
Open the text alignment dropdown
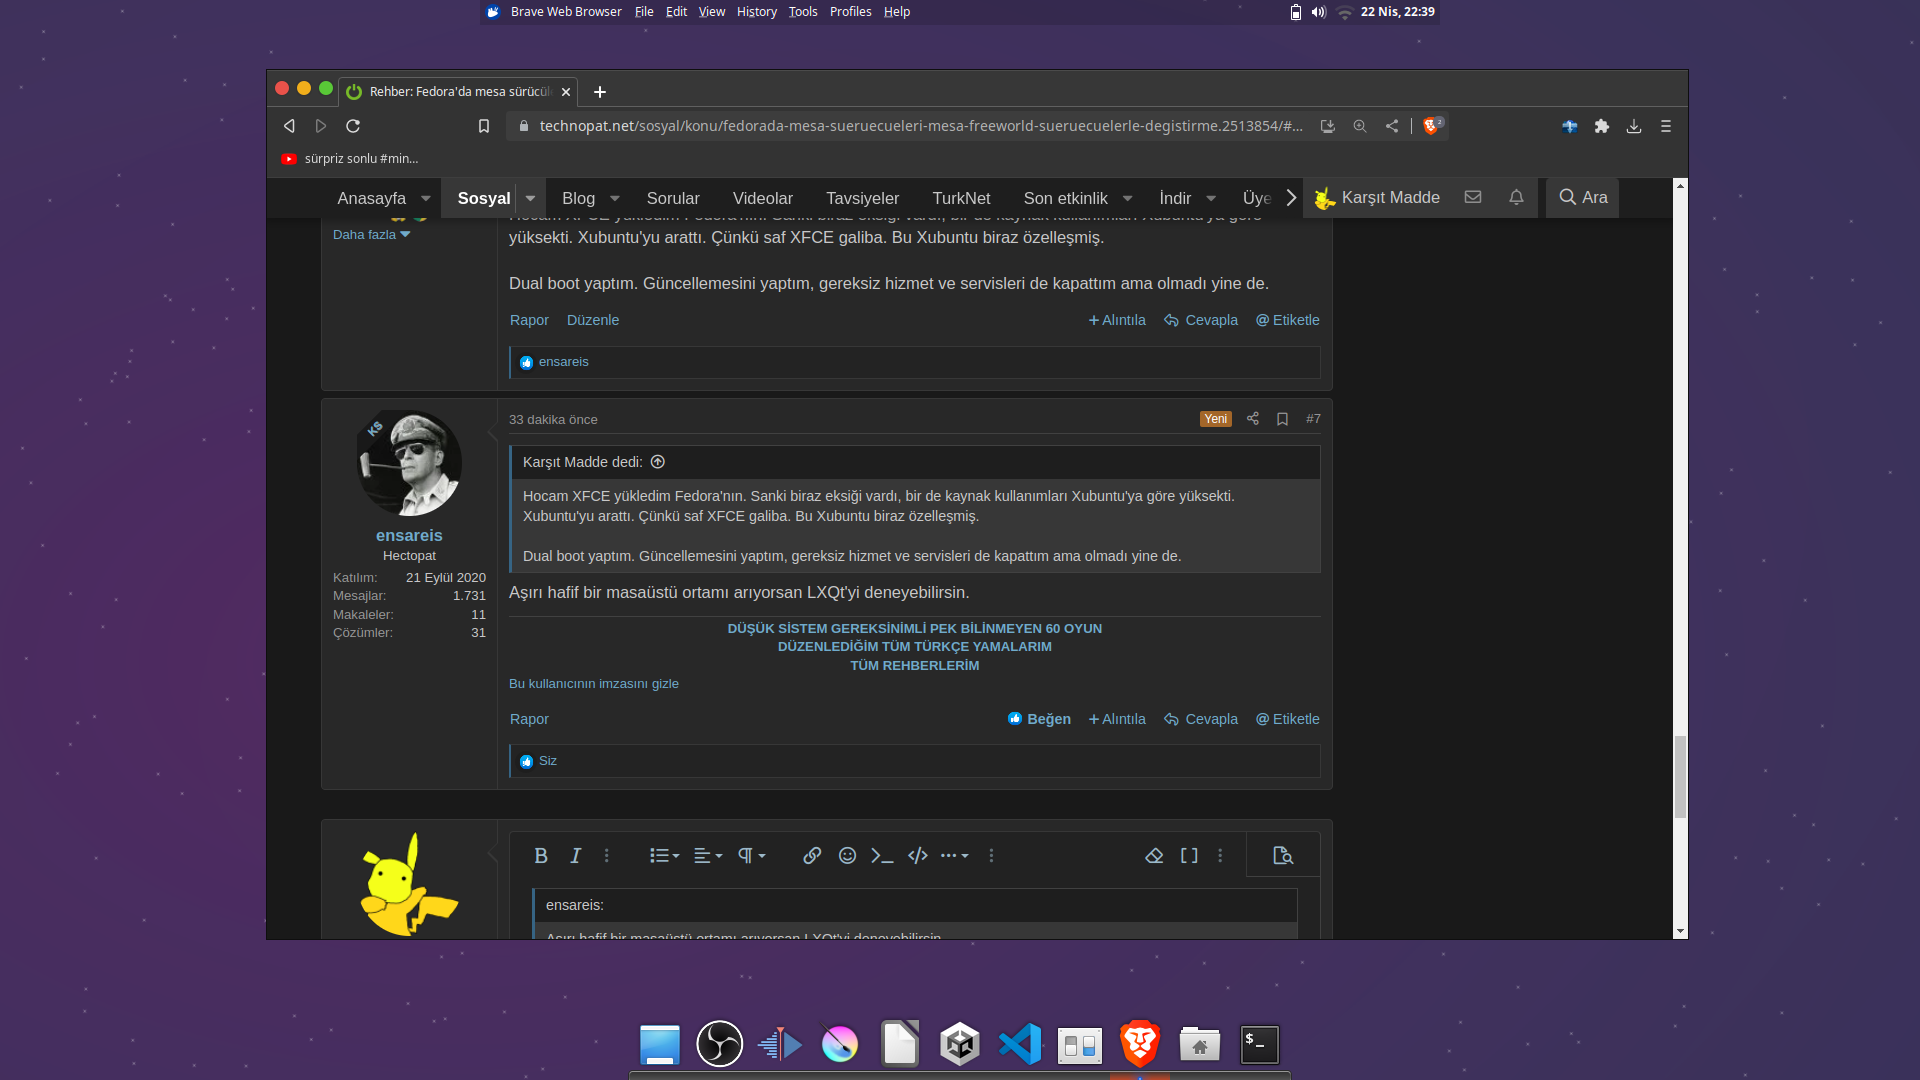707,856
